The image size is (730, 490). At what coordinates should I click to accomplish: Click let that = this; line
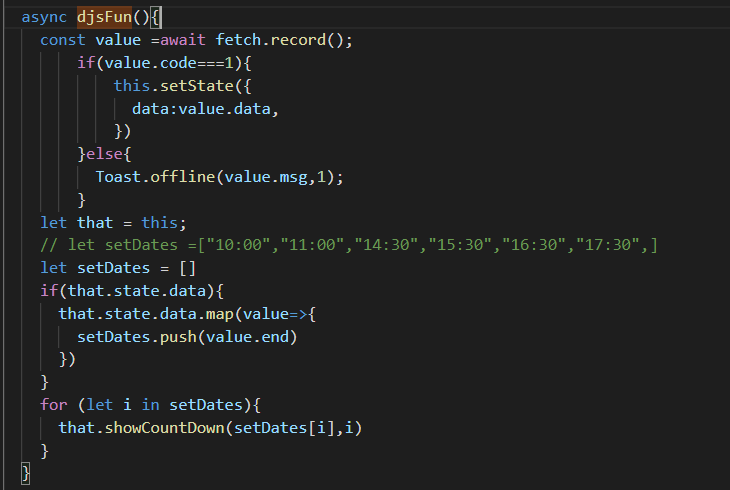[x=113, y=223]
